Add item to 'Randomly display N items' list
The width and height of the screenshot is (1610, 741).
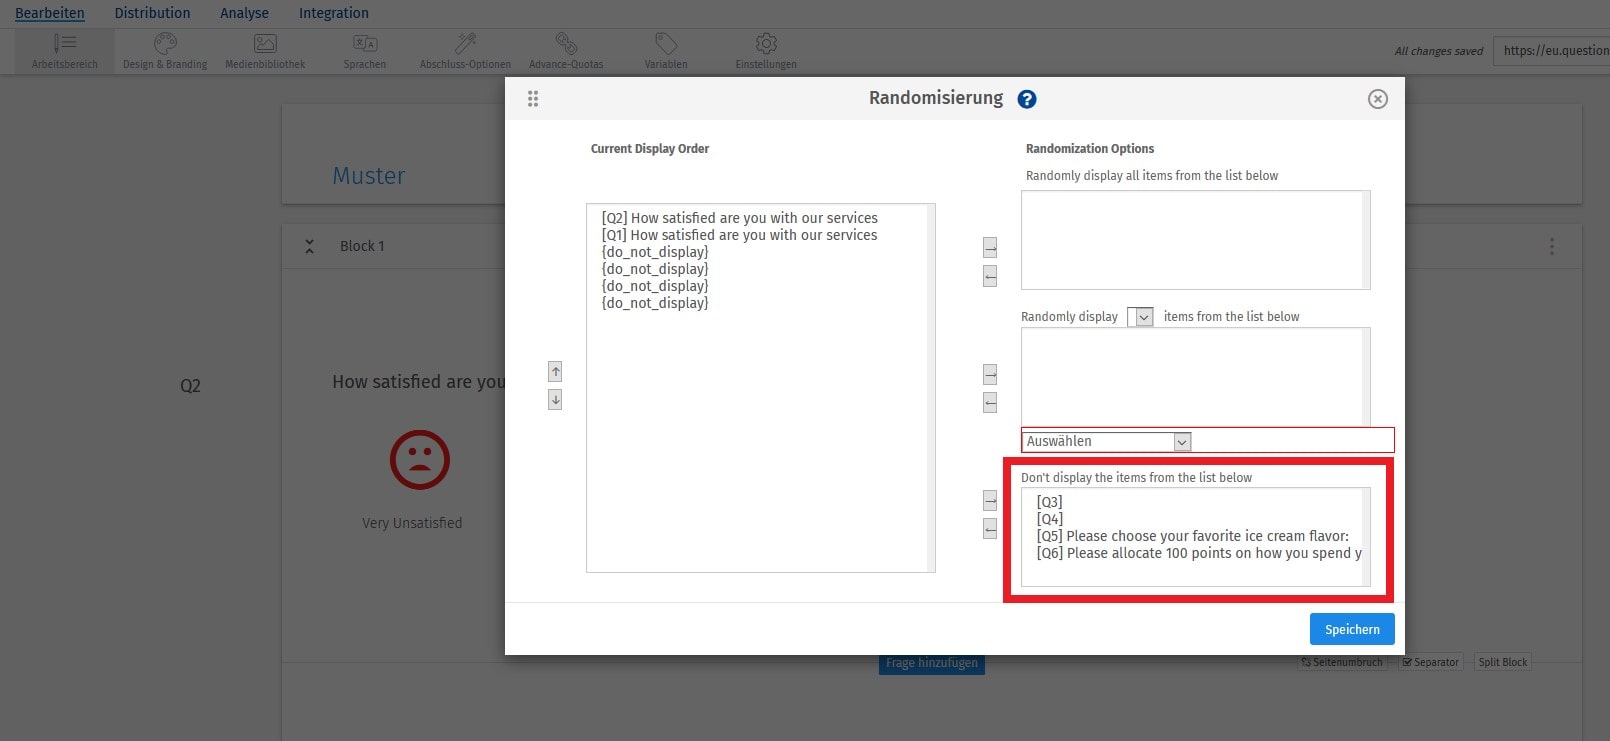(990, 374)
